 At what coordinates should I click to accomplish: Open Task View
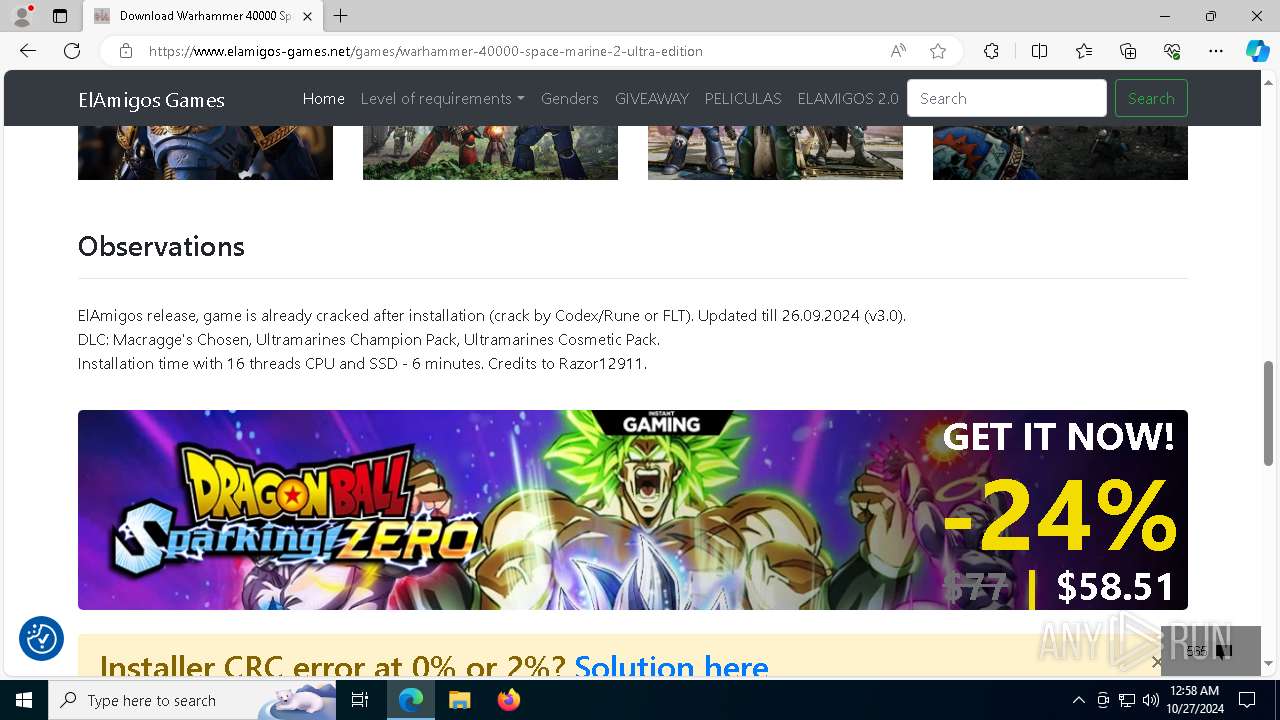click(360, 700)
